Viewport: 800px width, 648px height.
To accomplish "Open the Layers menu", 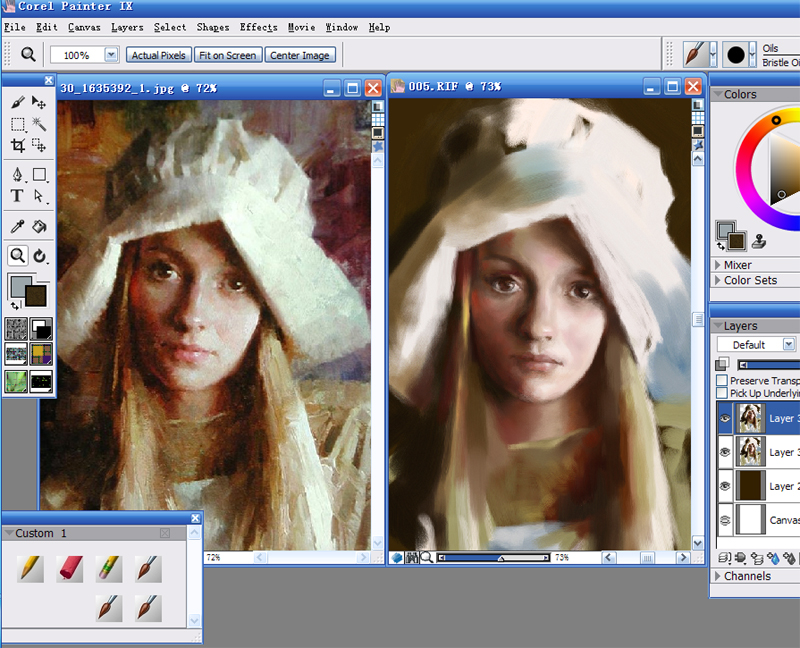I will 127,27.
